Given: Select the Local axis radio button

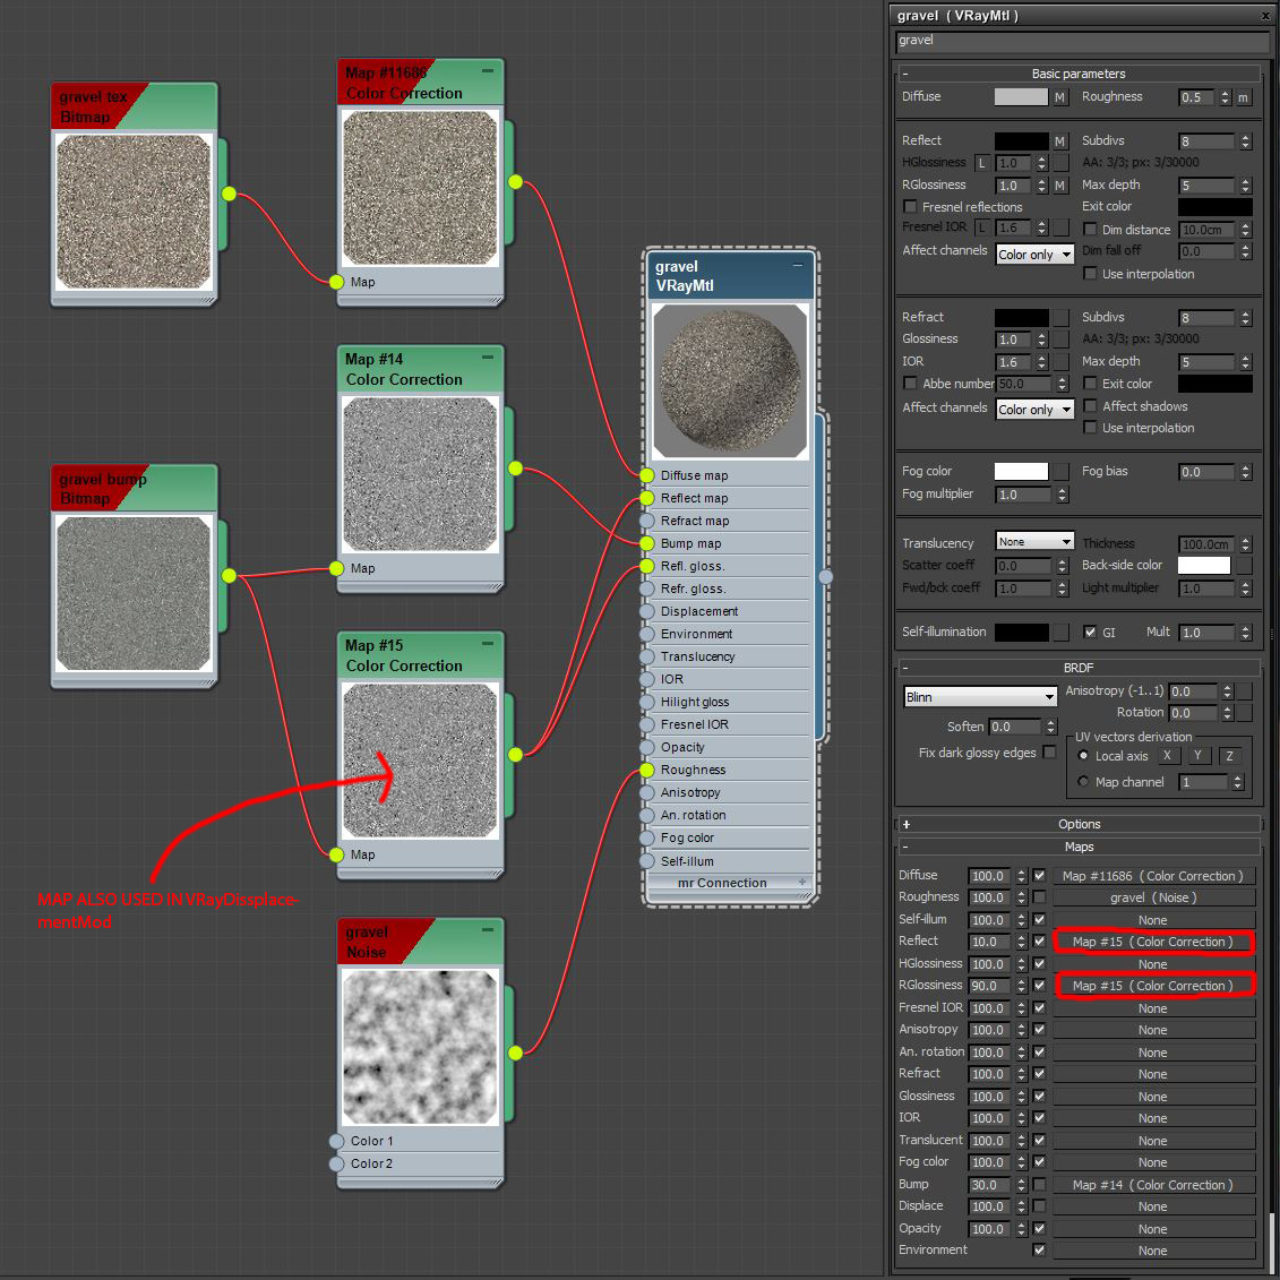Looking at the screenshot, I should tap(1083, 756).
